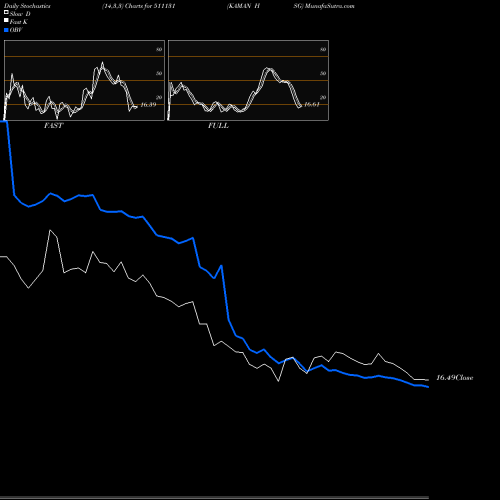Click the 20 level label in FULL chart
Image resolution: width=500 pixels, height=500 pixels.
tap(323, 98)
